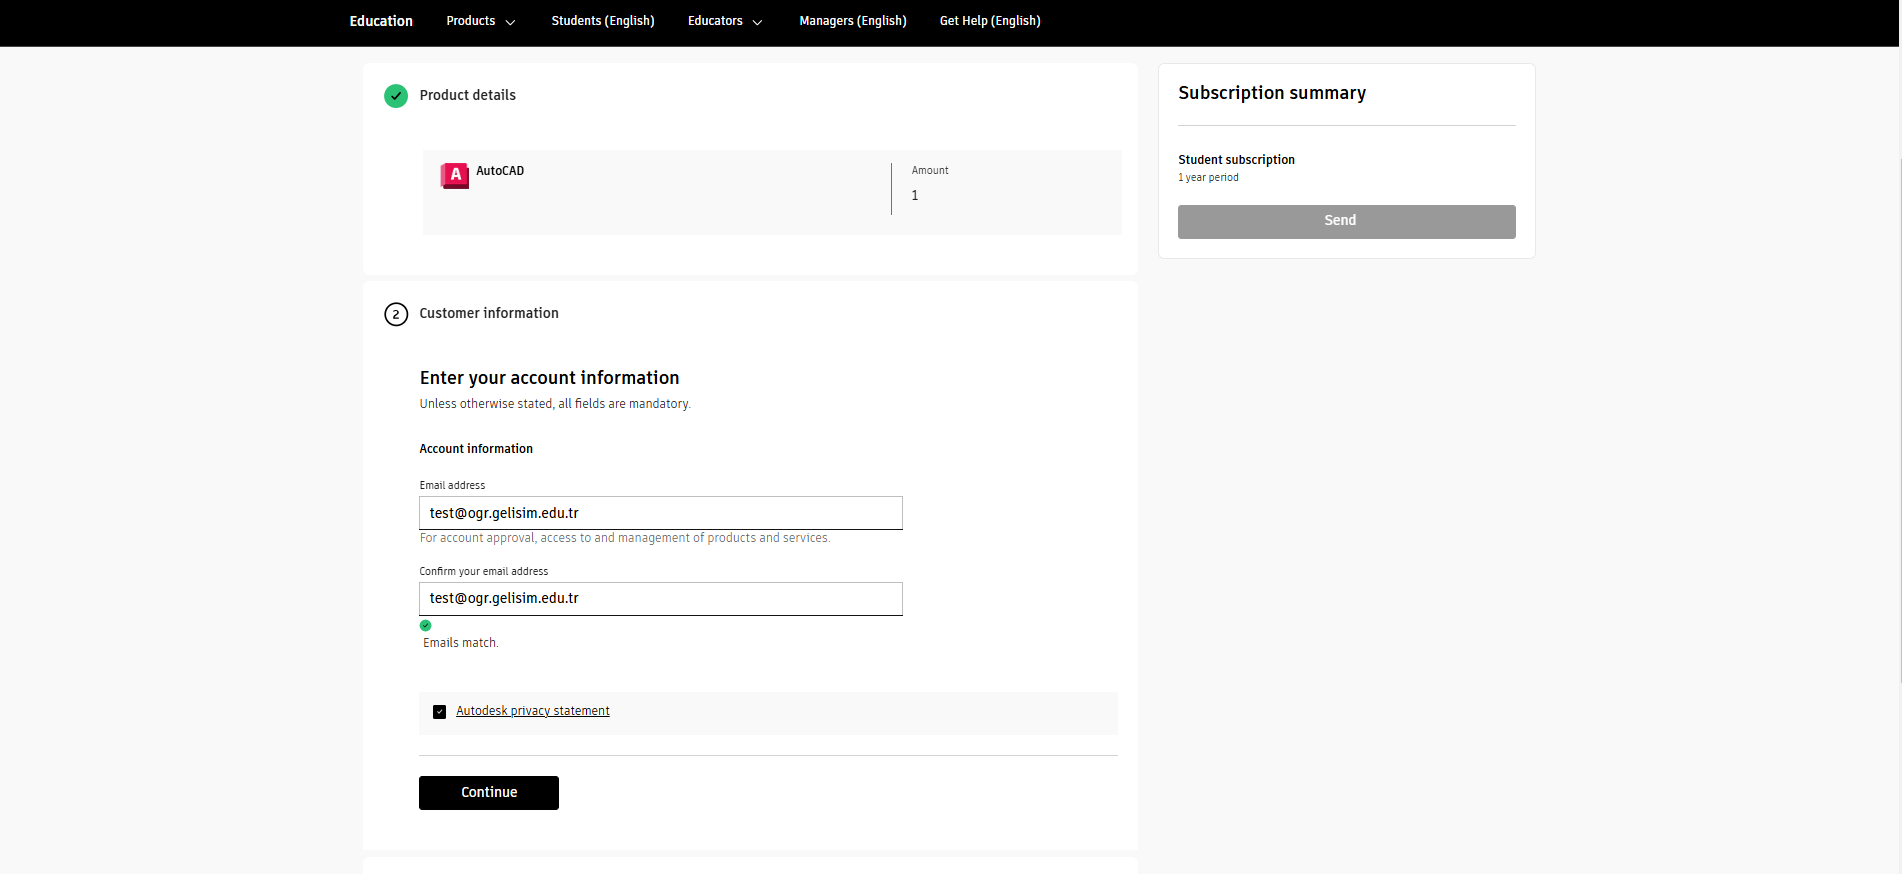Screen dimensions: 1902x874
Task: Click the green Product details checkmark icon
Action: tap(396, 96)
